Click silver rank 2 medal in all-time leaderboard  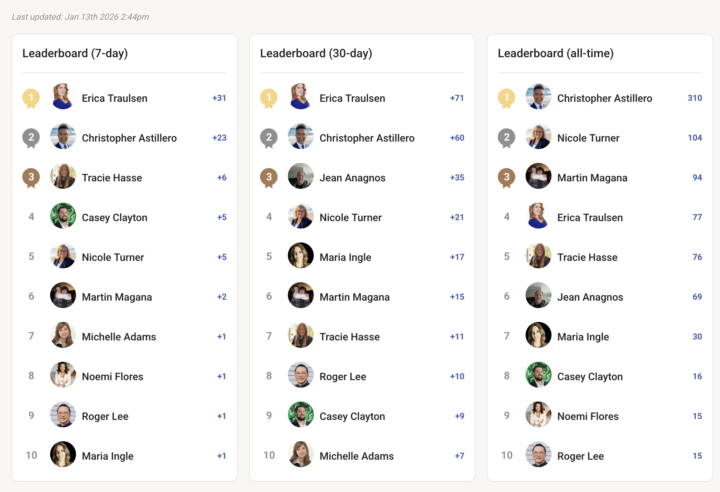point(506,138)
